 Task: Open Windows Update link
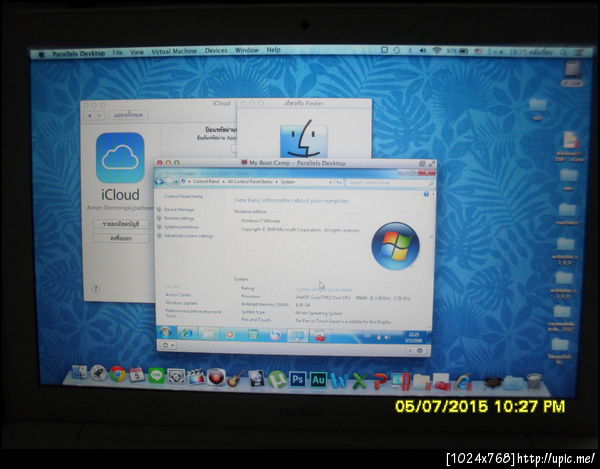coord(181,303)
